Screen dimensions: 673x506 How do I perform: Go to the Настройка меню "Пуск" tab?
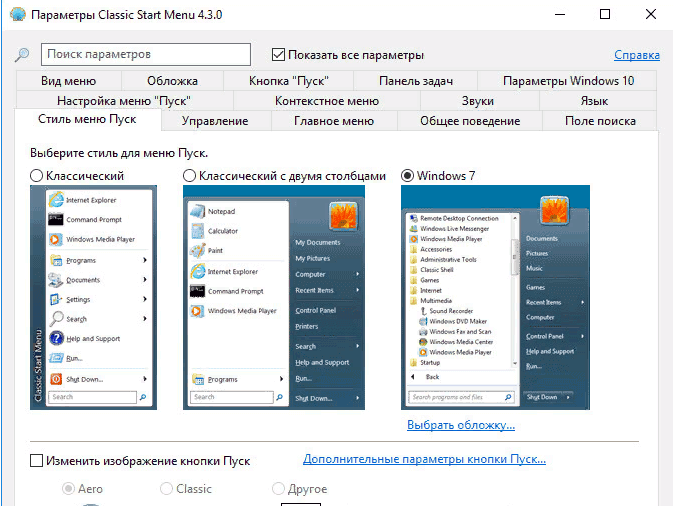pos(124,101)
